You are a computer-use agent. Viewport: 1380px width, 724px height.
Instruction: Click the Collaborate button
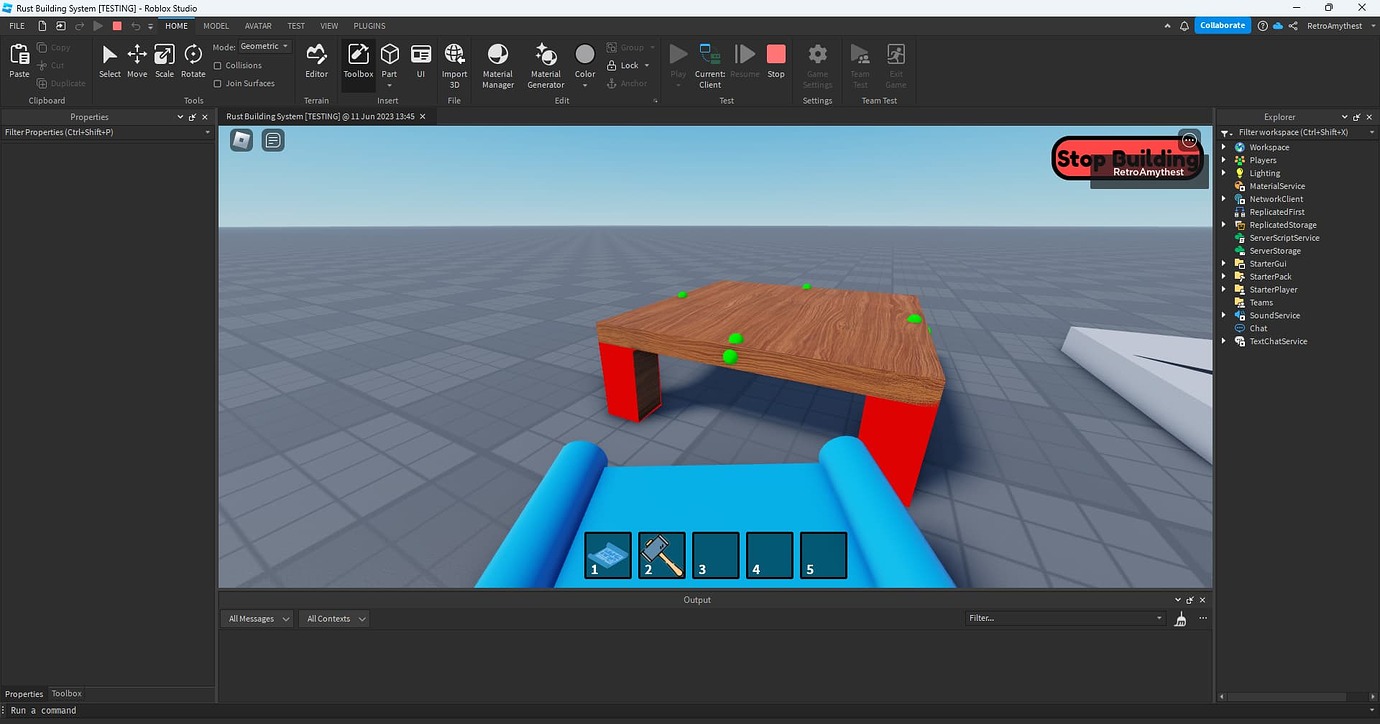pyautogui.click(x=1222, y=25)
